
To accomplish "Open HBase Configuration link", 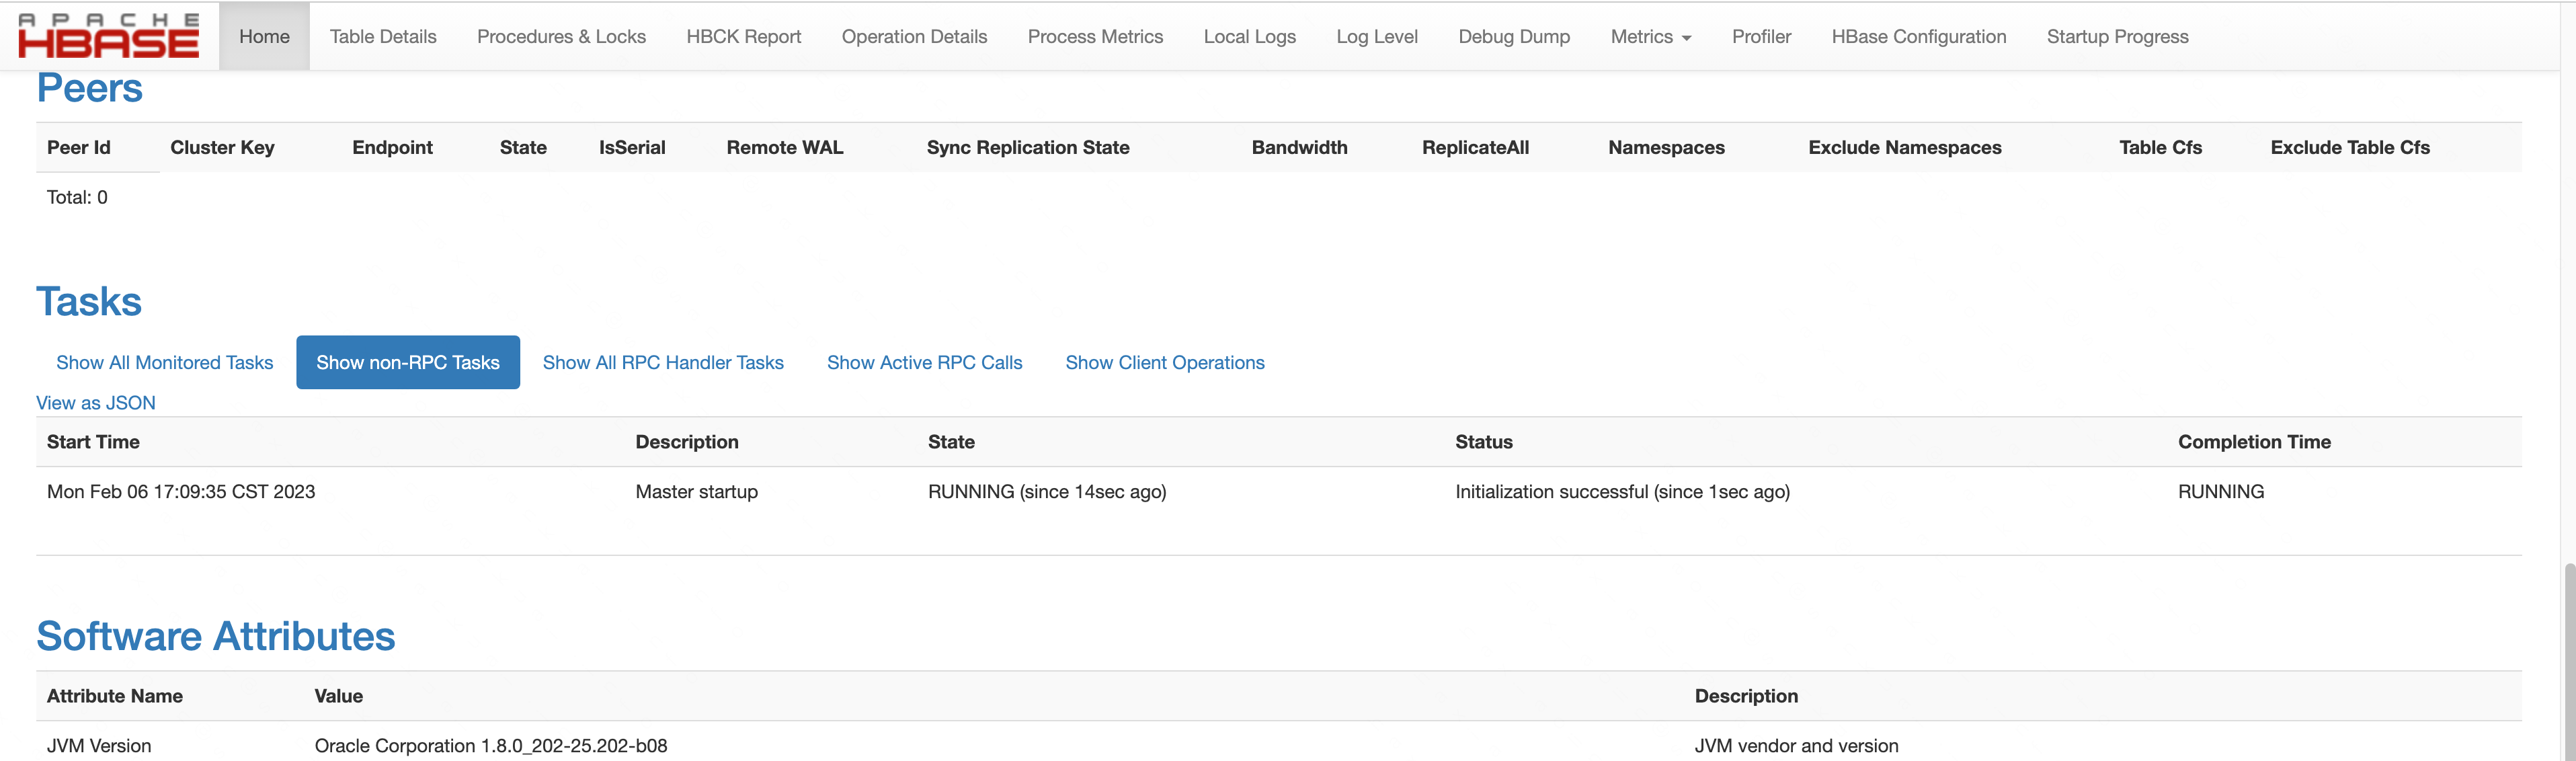I will pos(1918,37).
